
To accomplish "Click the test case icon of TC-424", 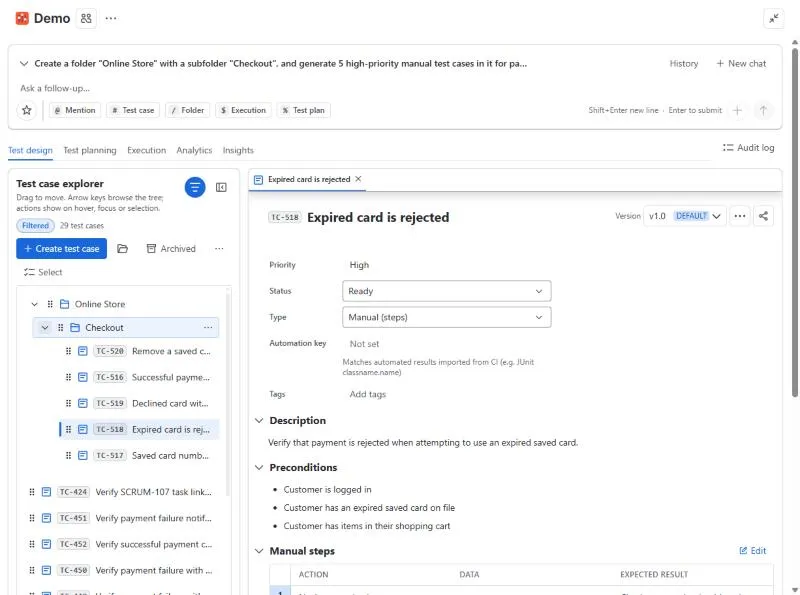I will (x=46, y=492).
